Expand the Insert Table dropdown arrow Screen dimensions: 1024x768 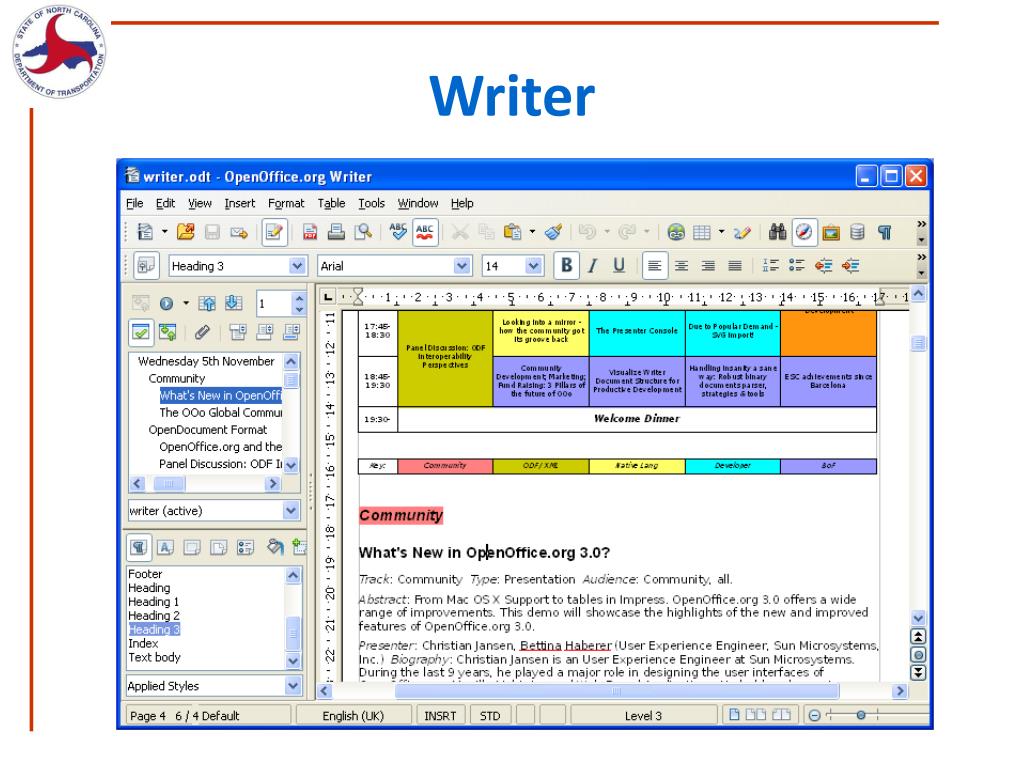click(x=722, y=231)
